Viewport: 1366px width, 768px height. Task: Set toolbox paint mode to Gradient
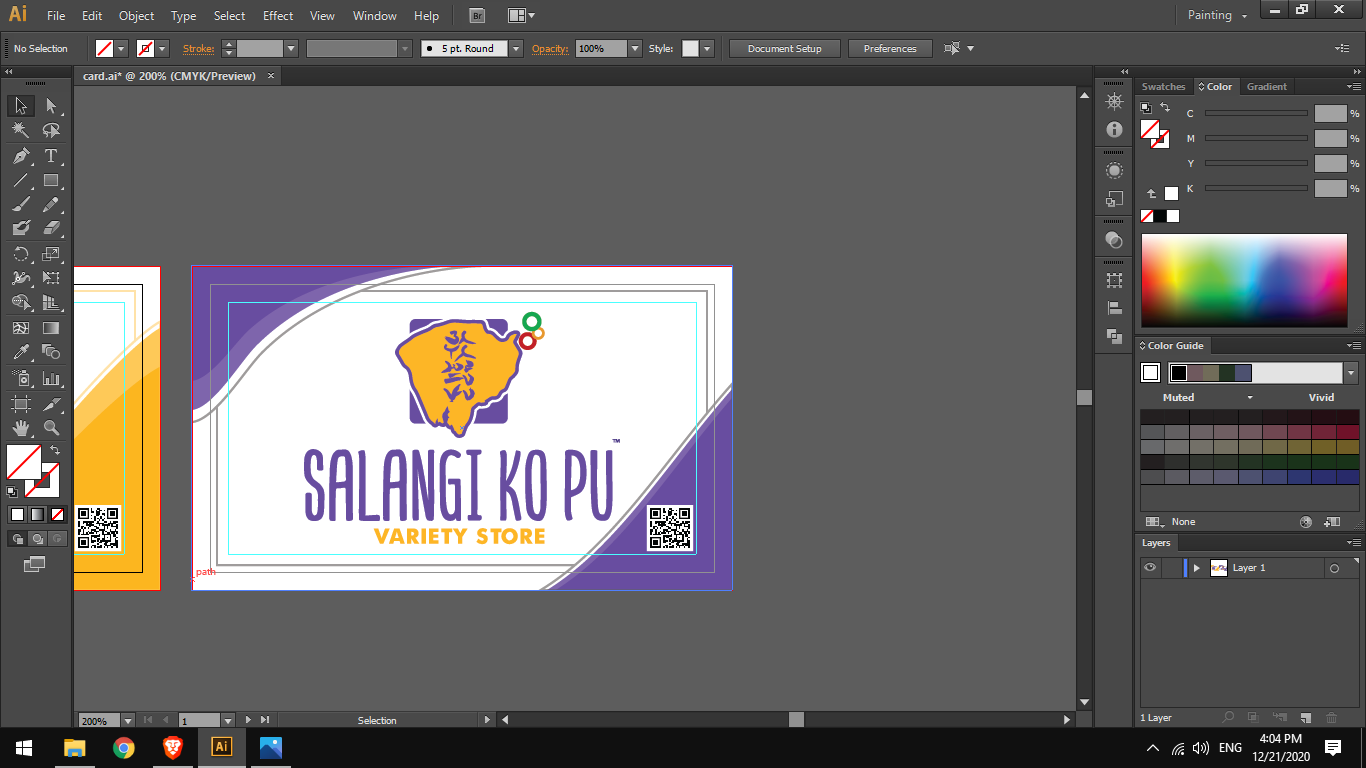[37, 514]
